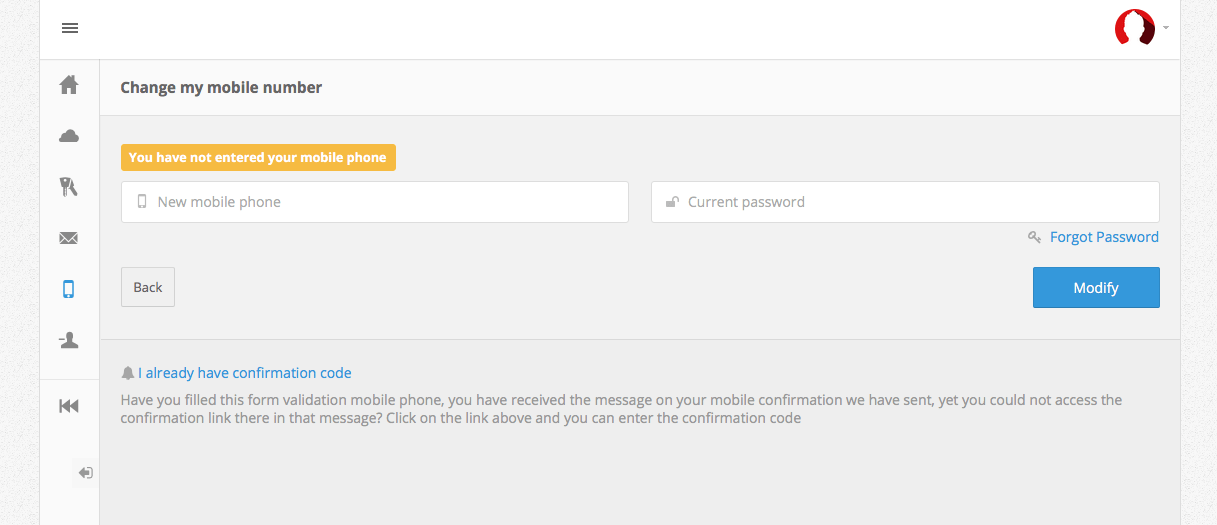Click the key icon next to Forgot Password
This screenshot has height=525, width=1217.
pyautogui.click(x=1035, y=237)
